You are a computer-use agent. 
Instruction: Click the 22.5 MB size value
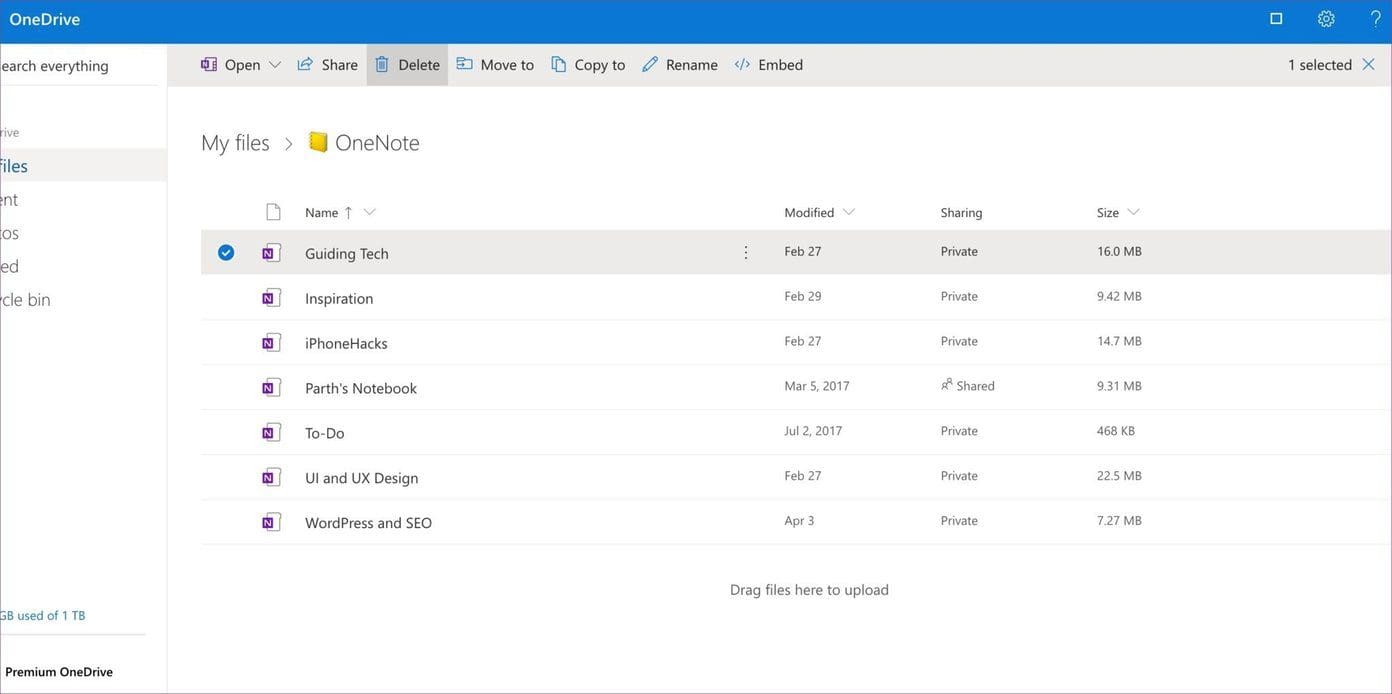1119,476
